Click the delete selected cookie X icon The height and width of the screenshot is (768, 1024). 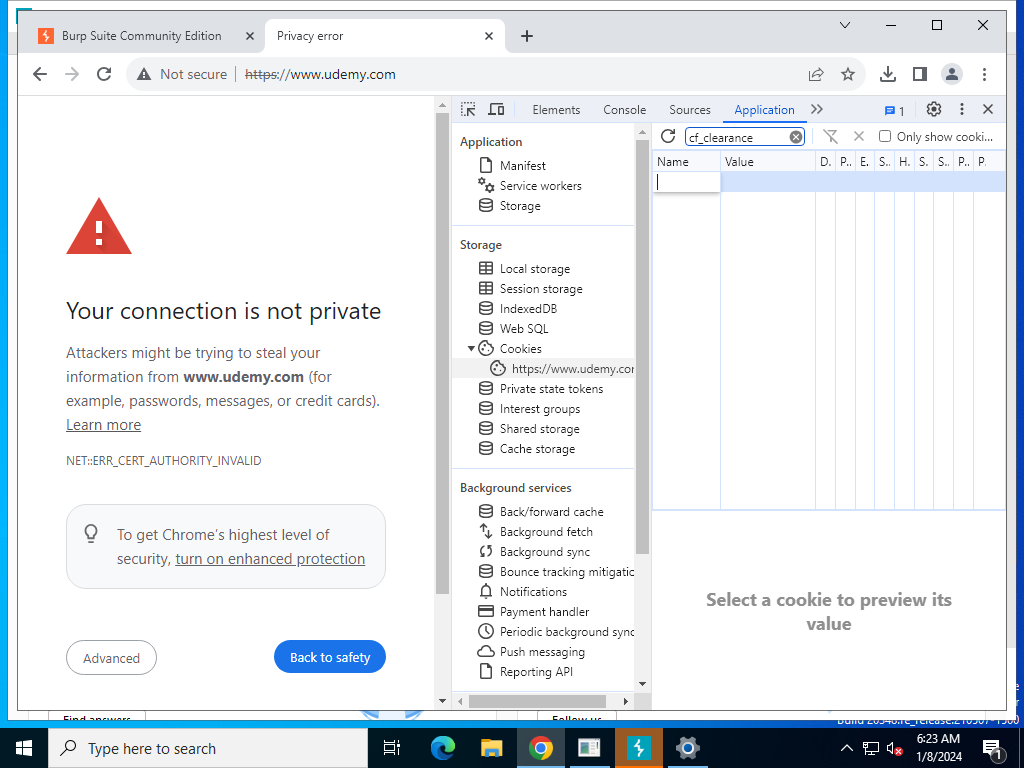click(x=859, y=136)
